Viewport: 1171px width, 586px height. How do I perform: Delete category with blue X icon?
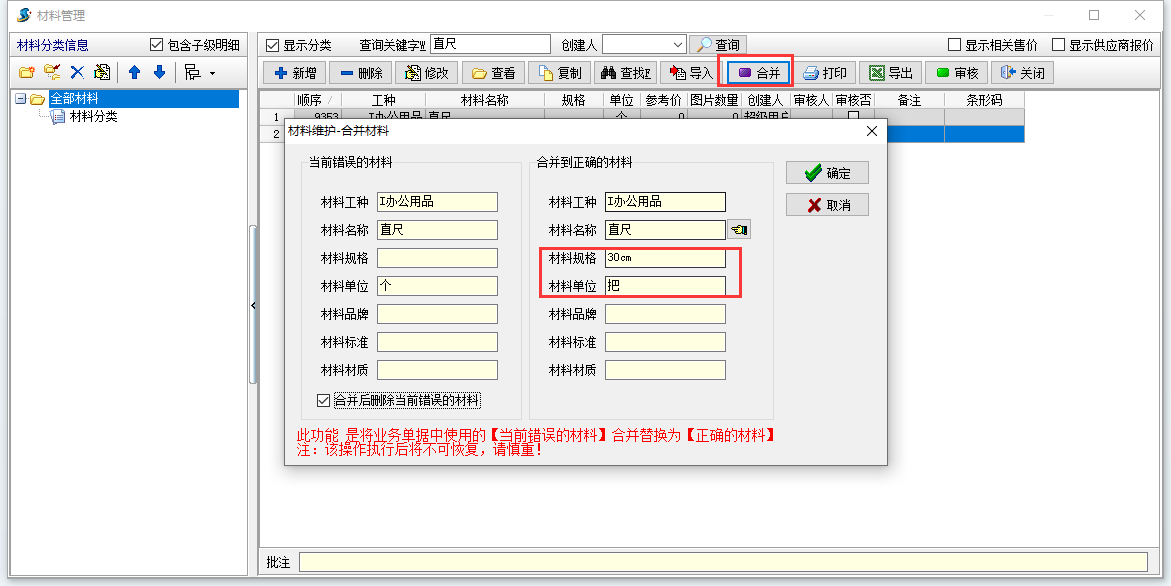[77, 72]
